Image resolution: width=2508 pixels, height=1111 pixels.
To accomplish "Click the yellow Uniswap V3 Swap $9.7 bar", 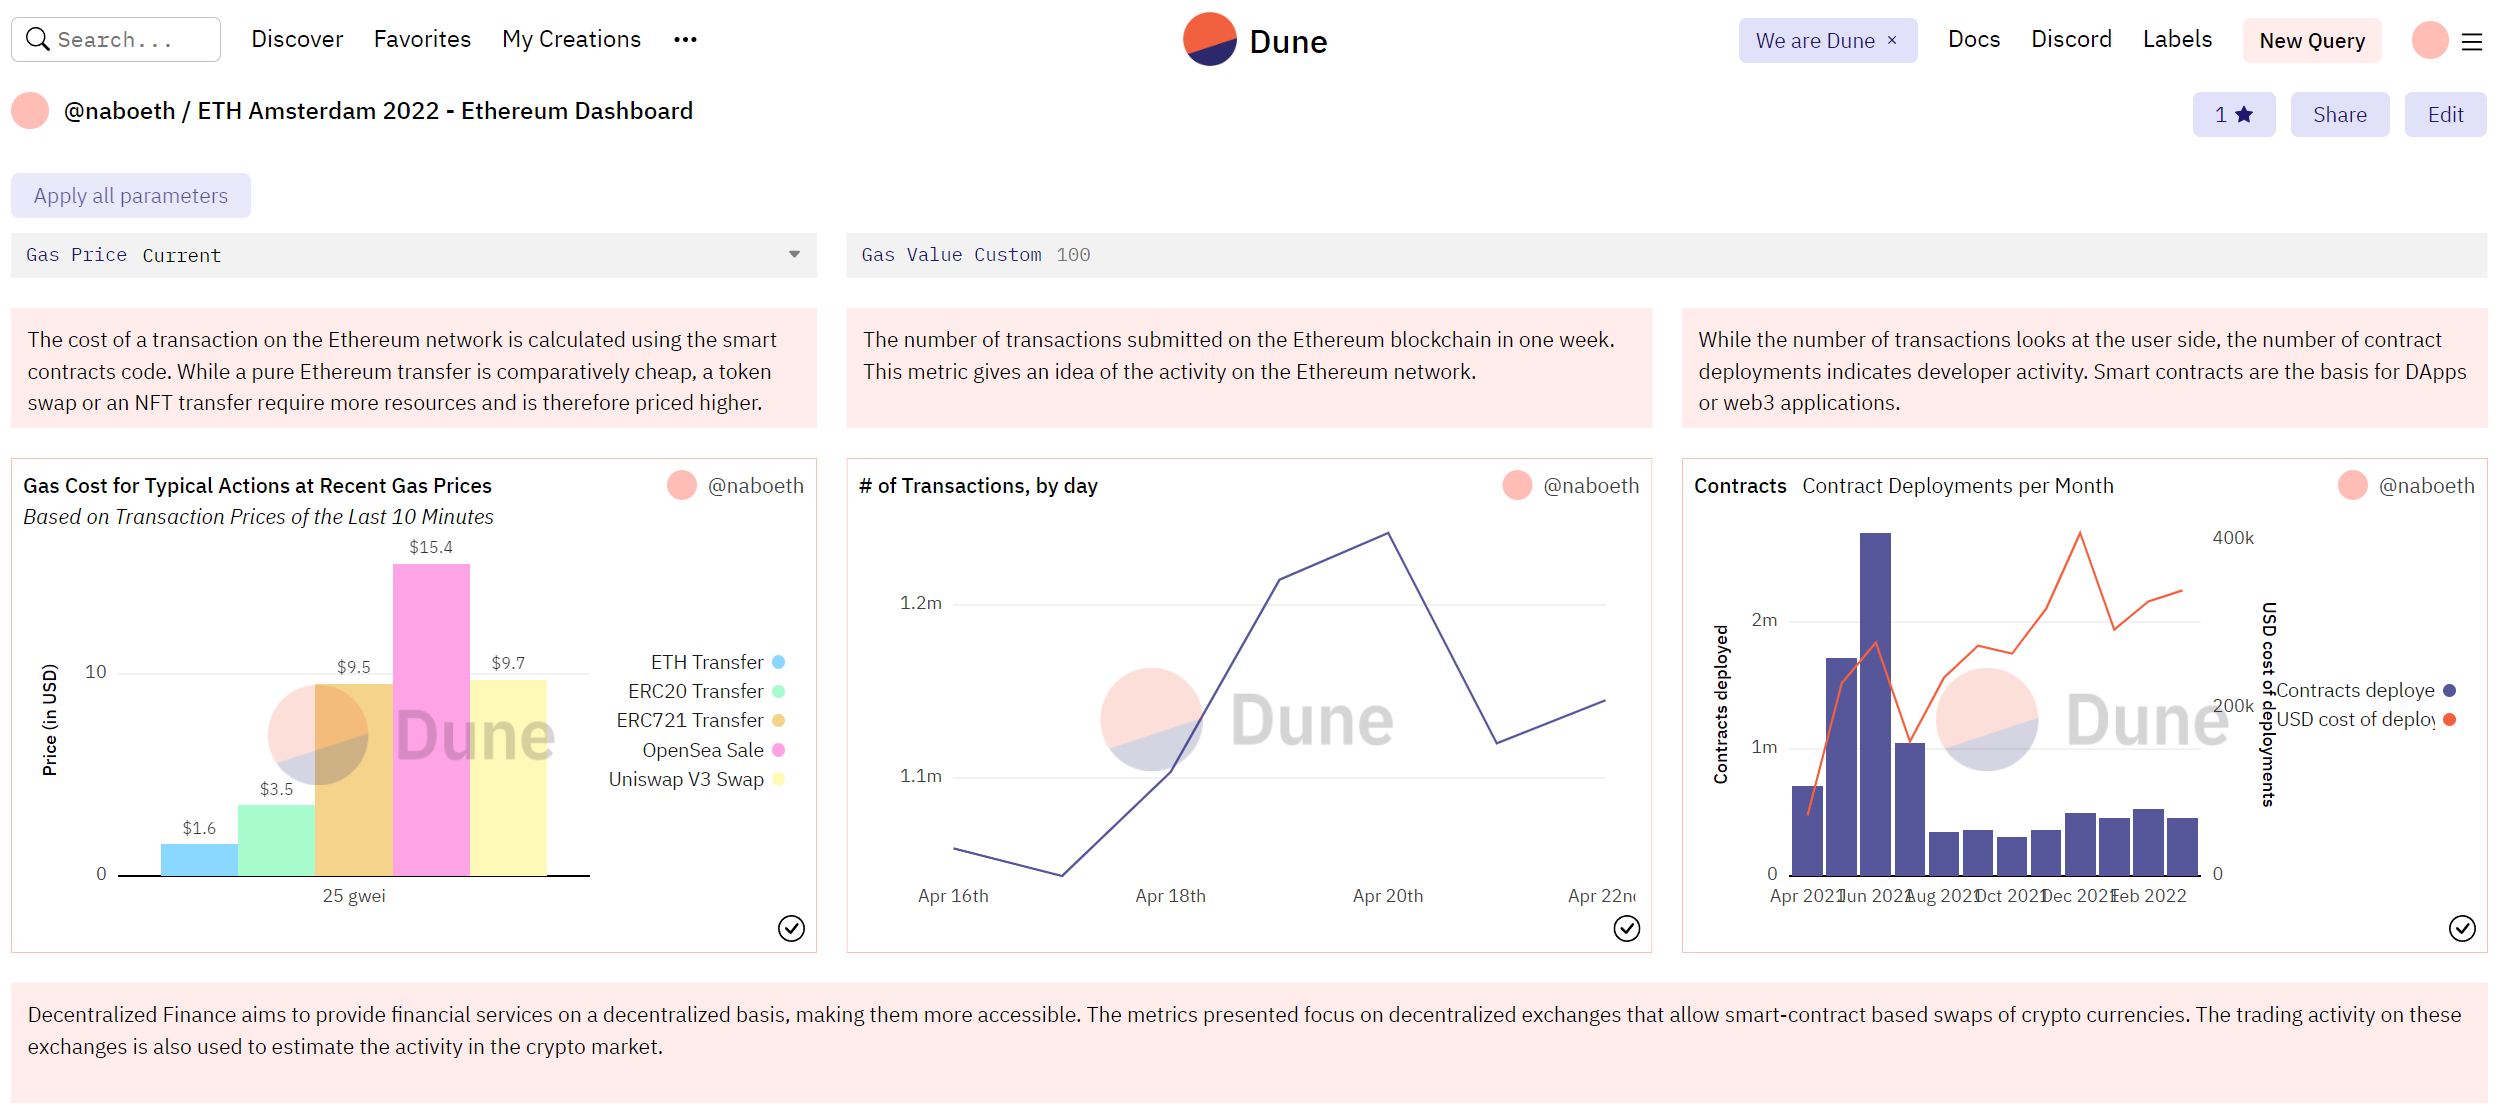I will coord(508,778).
